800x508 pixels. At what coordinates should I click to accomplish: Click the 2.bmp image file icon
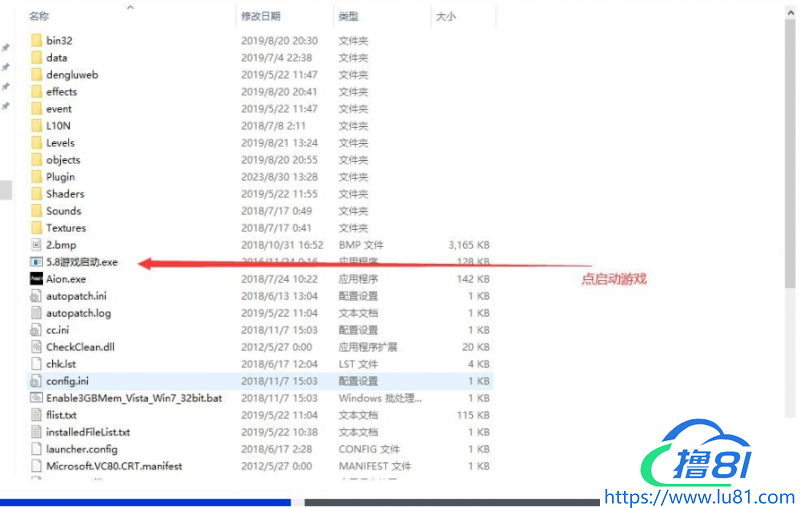click(x=37, y=245)
